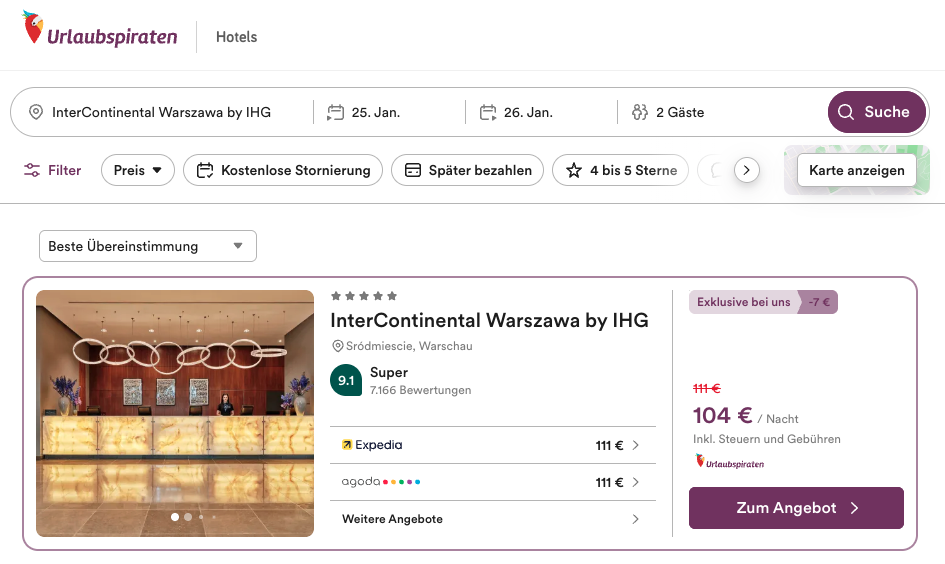Click the check-in calendar icon
The height and width of the screenshot is (564, 945).
point(336,112)
